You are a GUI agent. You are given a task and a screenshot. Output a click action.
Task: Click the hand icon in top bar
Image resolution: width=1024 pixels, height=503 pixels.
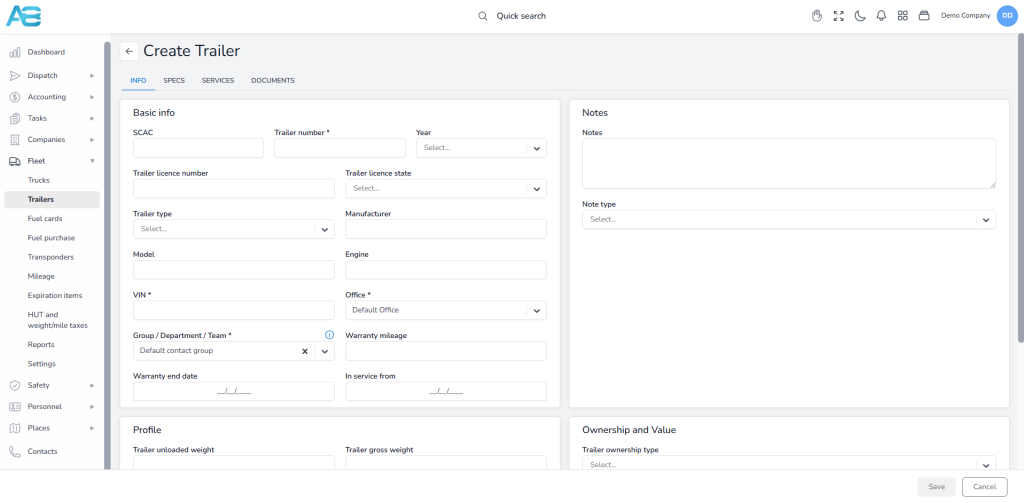[x=816, y=16]
